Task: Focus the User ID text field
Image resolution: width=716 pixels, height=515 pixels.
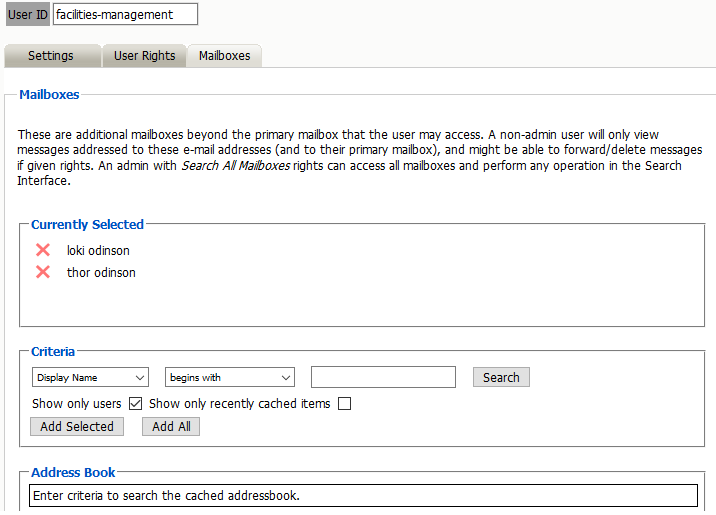Action: coord(125,15)
